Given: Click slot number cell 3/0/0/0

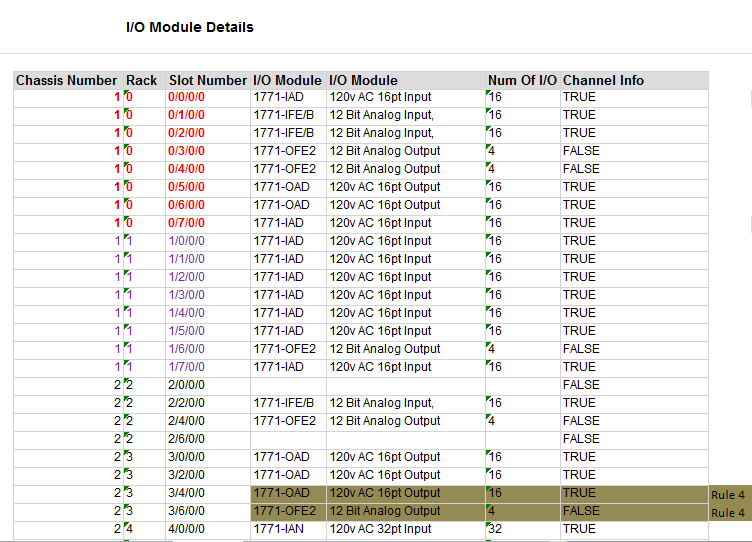Looking at the screenshot, I should point(208,457).
